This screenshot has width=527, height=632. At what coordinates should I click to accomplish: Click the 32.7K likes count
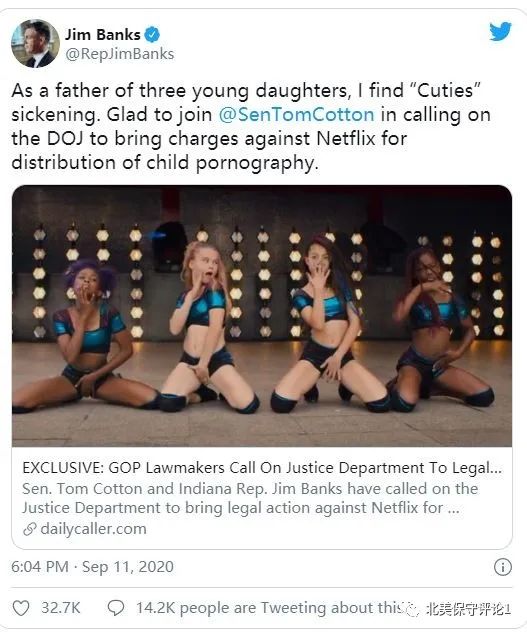coord(60,608)
